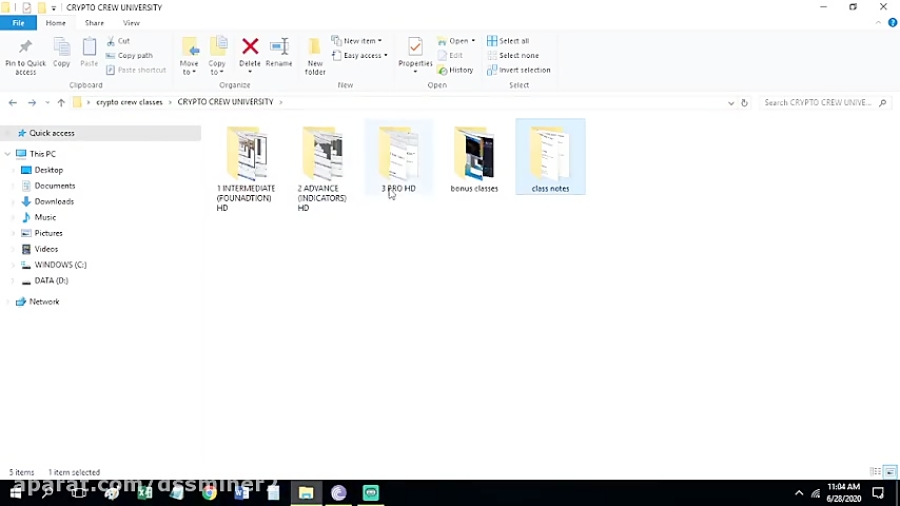Refresh the current folder view
This screenshot has height=506, width=900.
pyautogui.click(x=744, y=103)
